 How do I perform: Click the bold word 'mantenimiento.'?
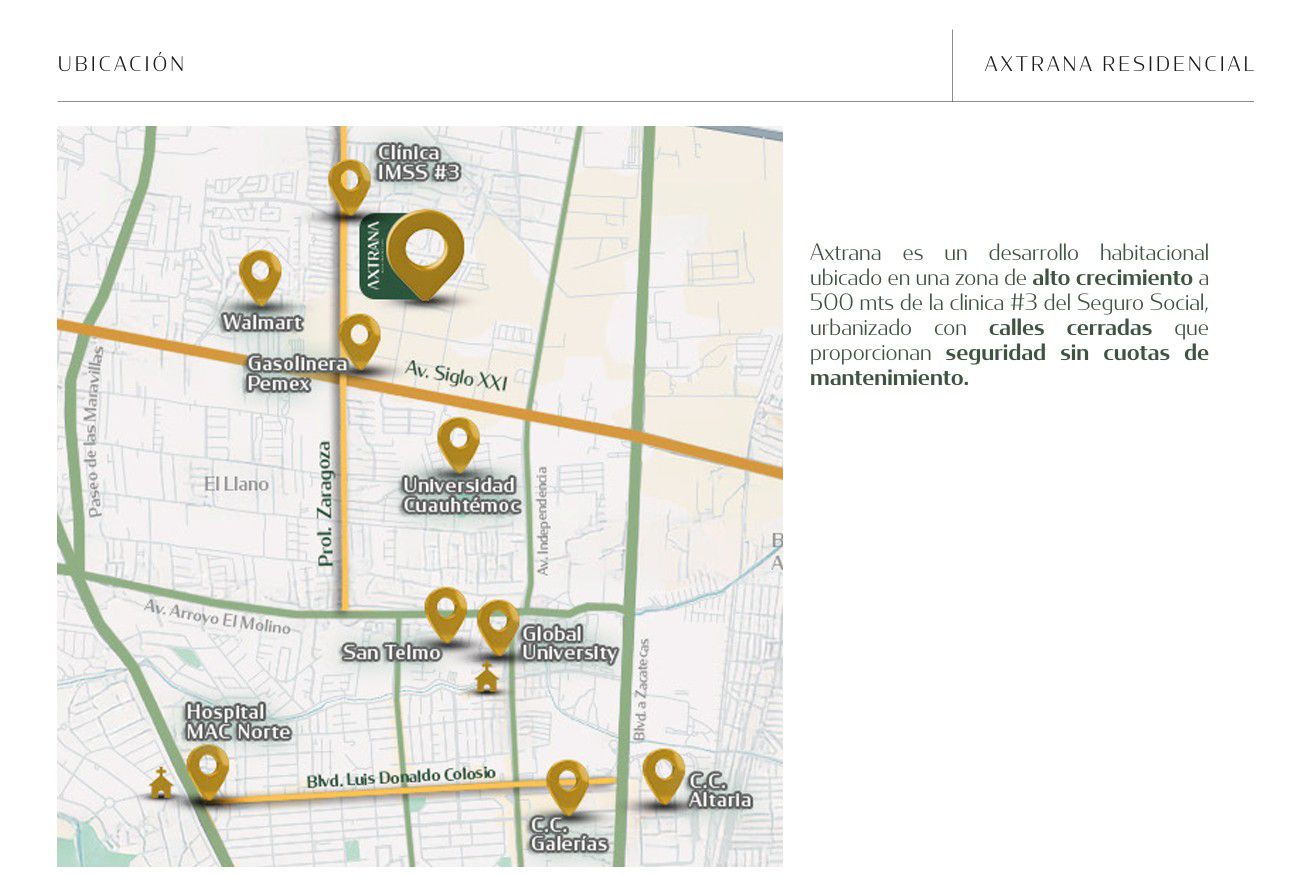[x=889, y=379]
